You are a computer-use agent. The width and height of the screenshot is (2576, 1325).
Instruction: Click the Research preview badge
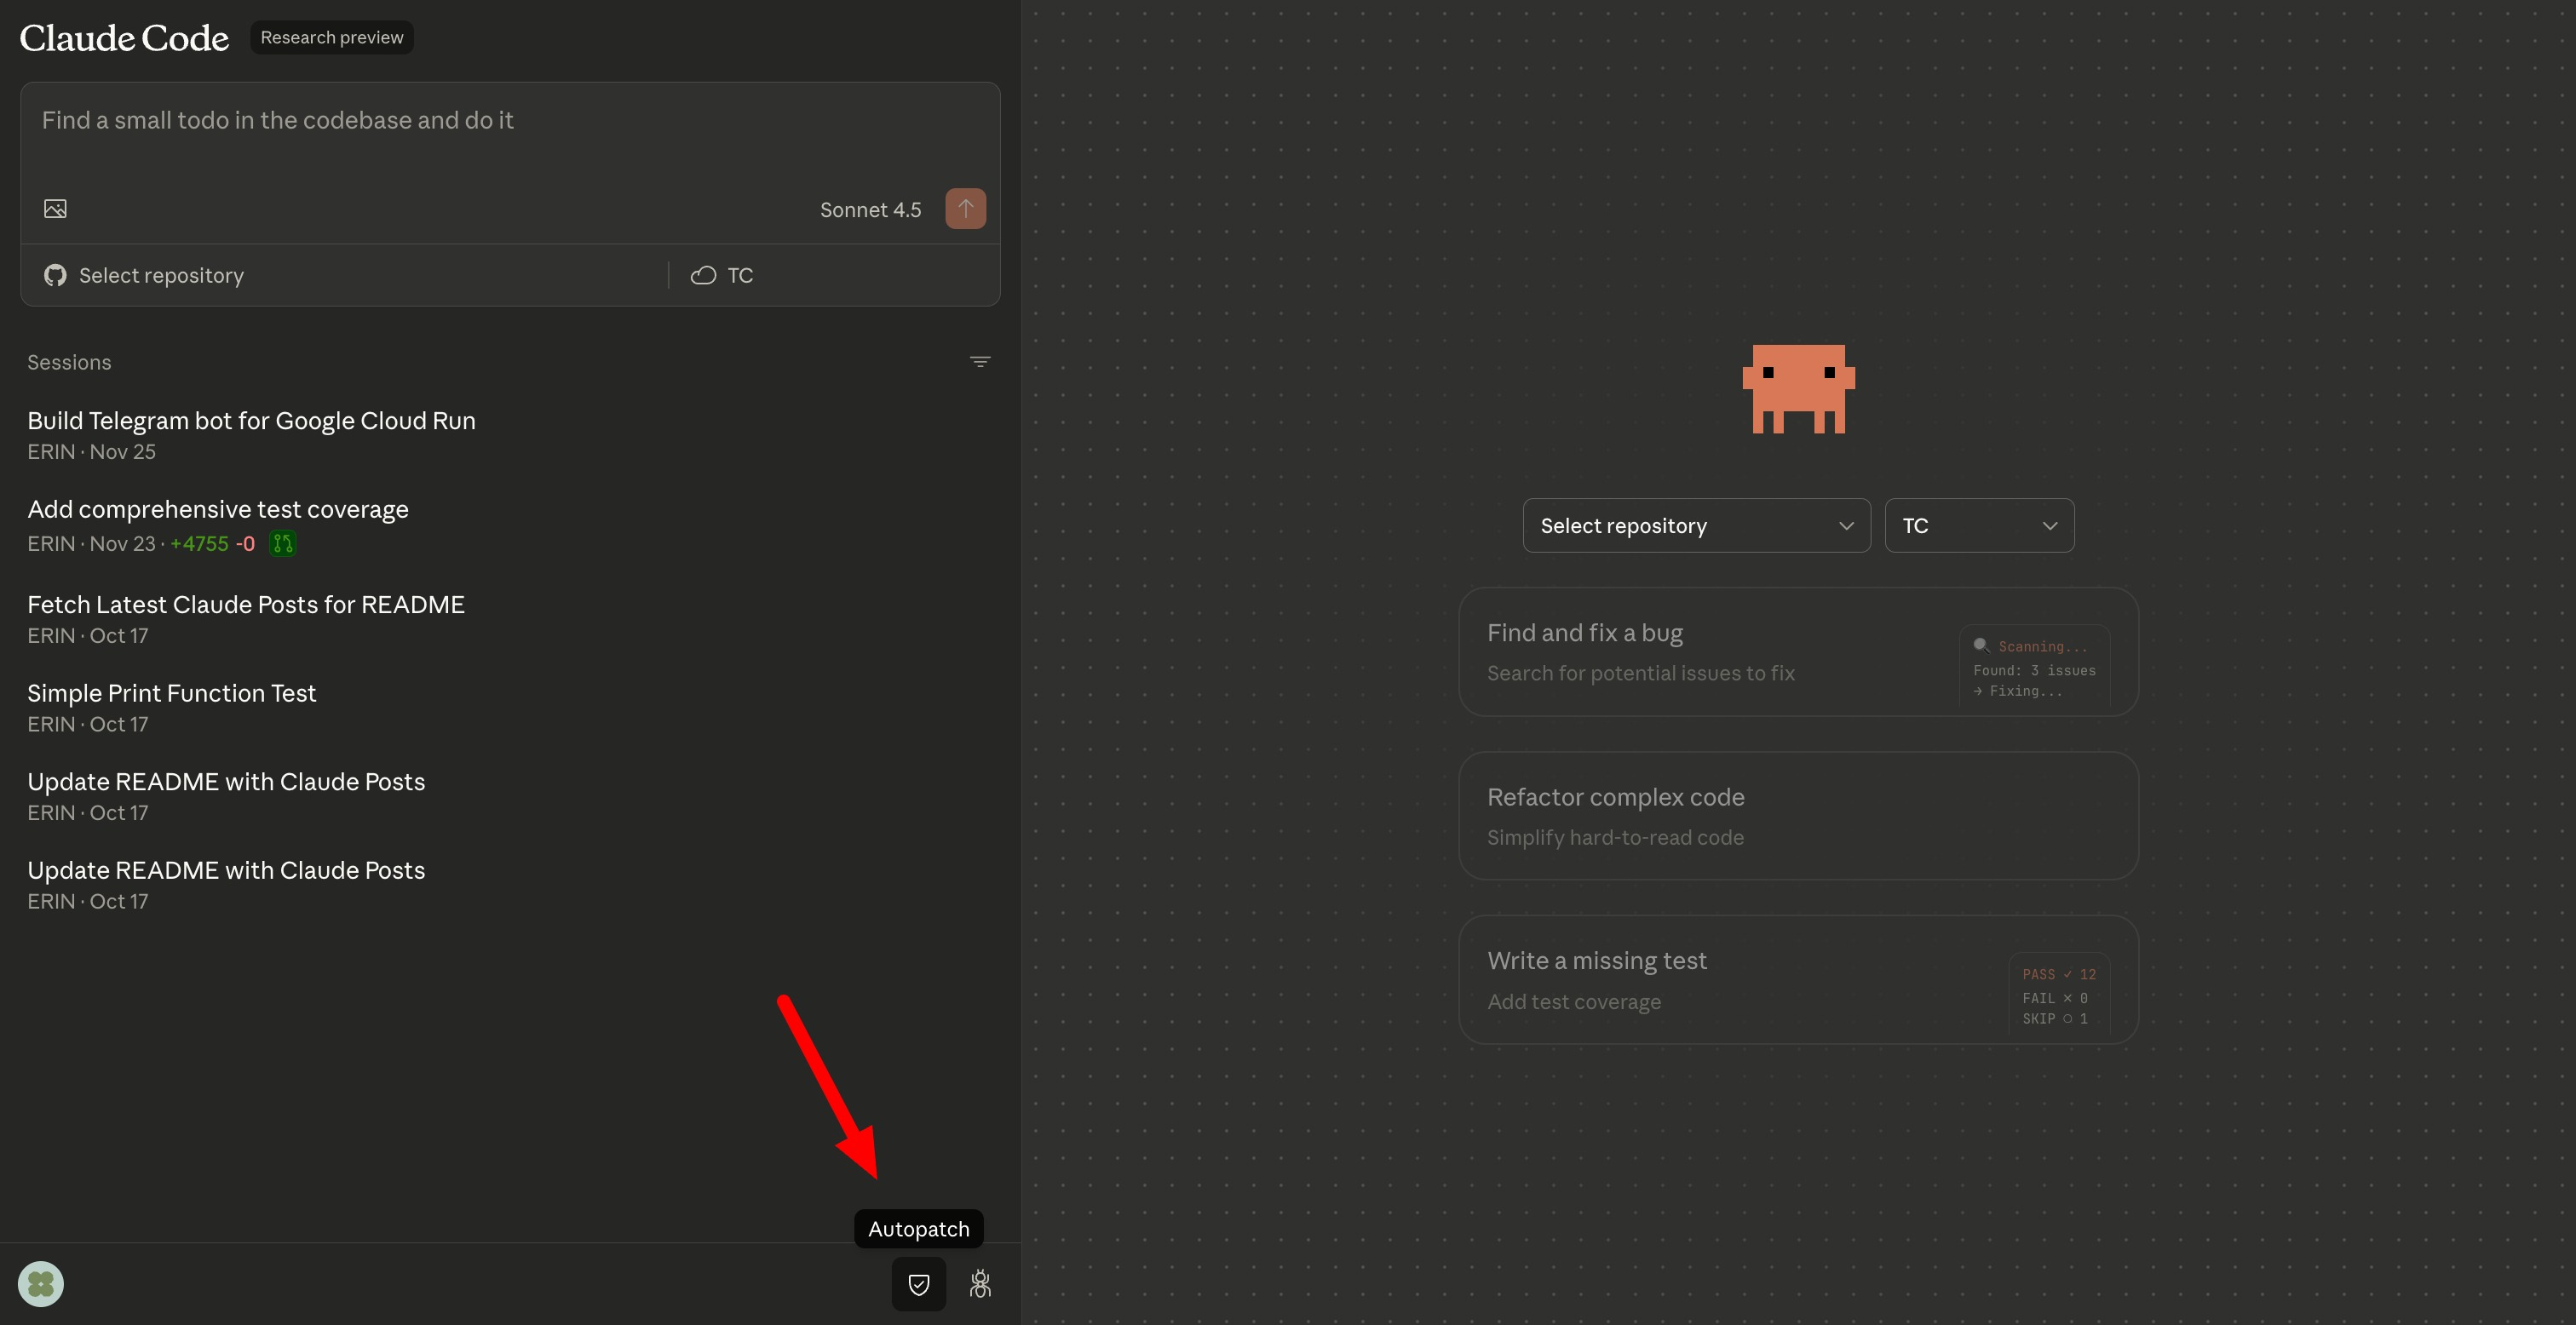pos(331,37)
